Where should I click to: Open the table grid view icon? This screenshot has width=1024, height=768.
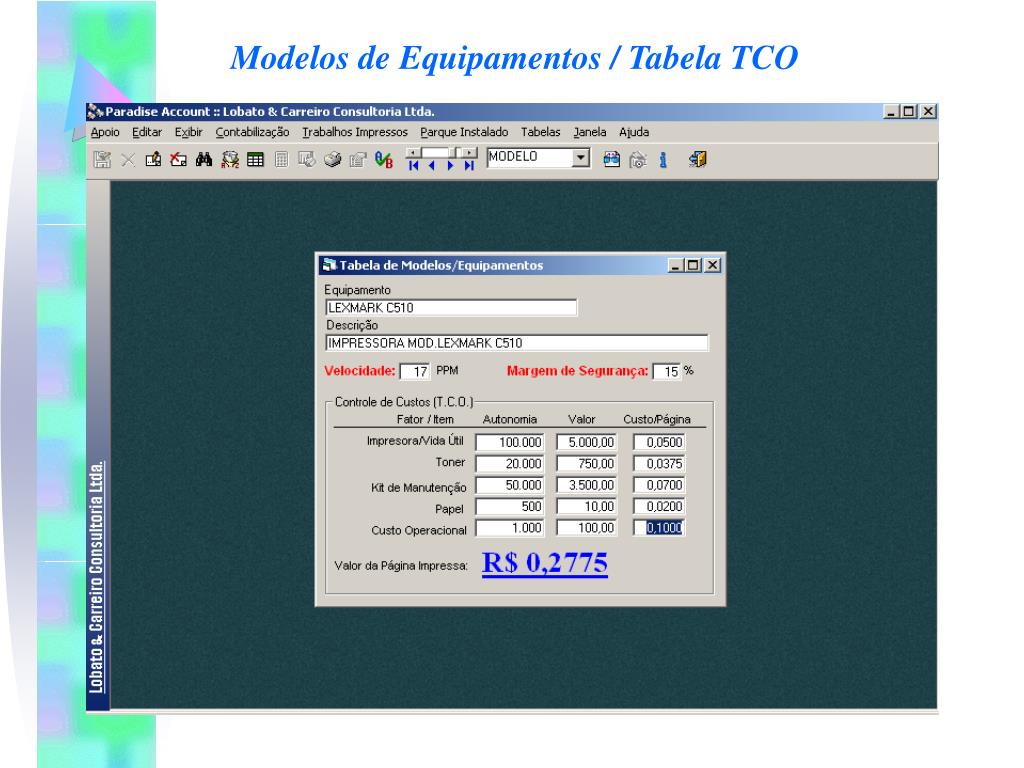[255, 159]
